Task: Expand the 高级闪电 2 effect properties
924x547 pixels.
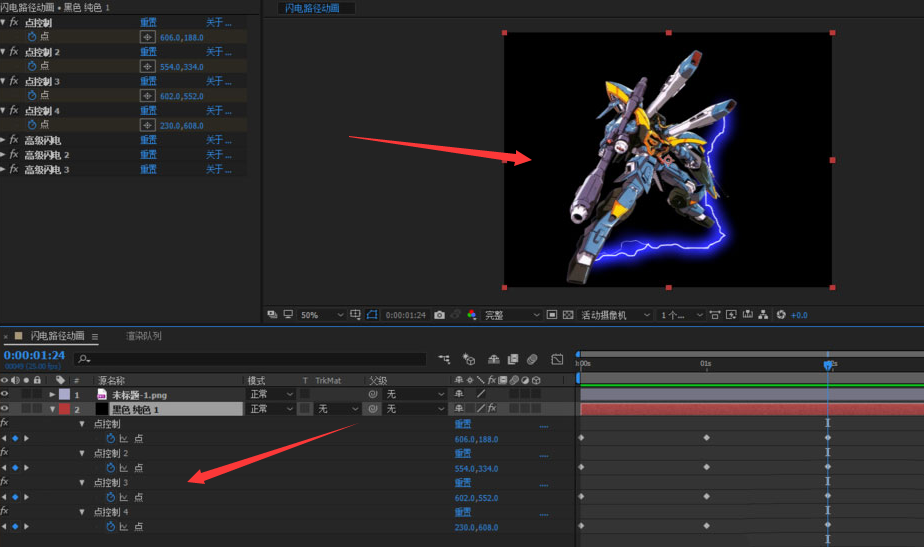Action: [x=4, y=155]
